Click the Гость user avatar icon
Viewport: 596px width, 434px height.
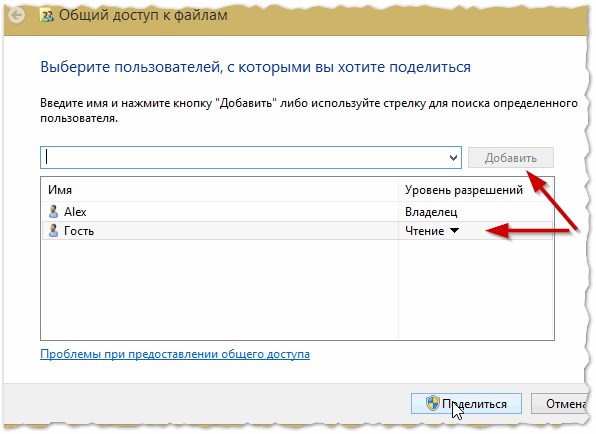[x=54, y=231]
